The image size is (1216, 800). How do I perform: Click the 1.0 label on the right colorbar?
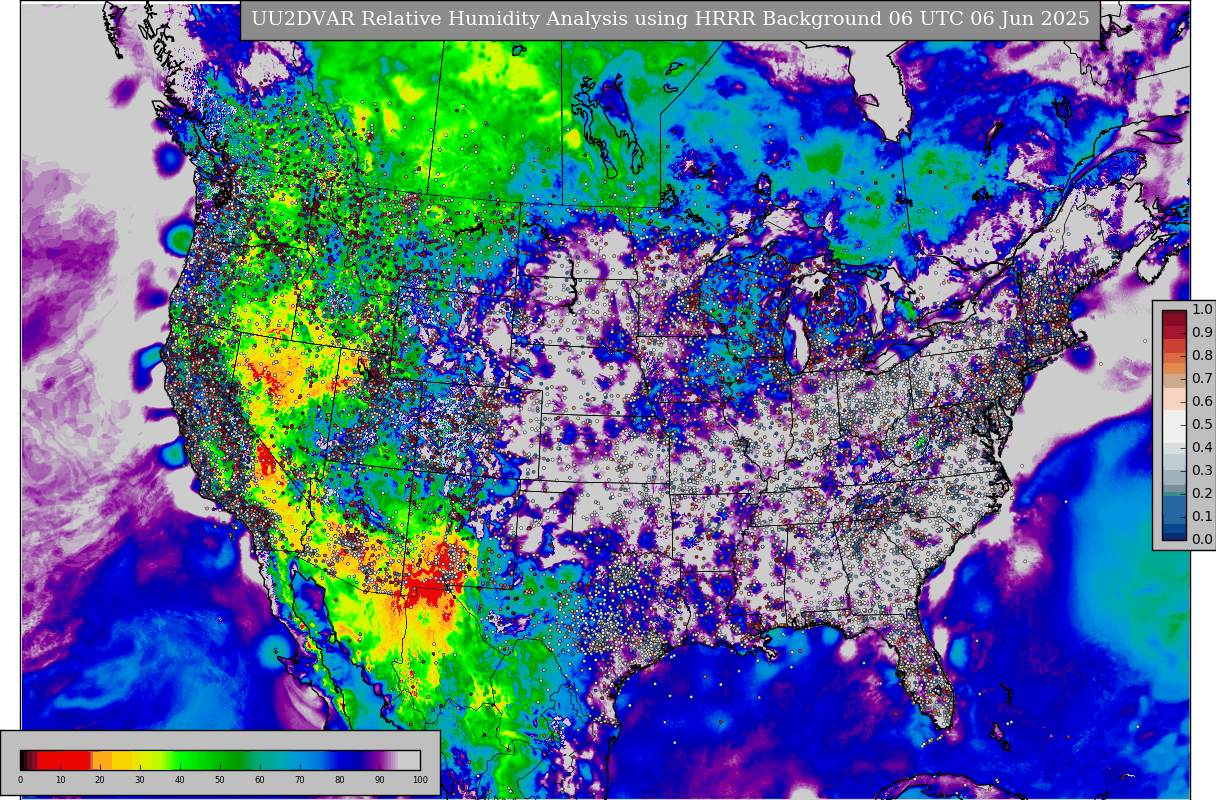coord(1202,310)
